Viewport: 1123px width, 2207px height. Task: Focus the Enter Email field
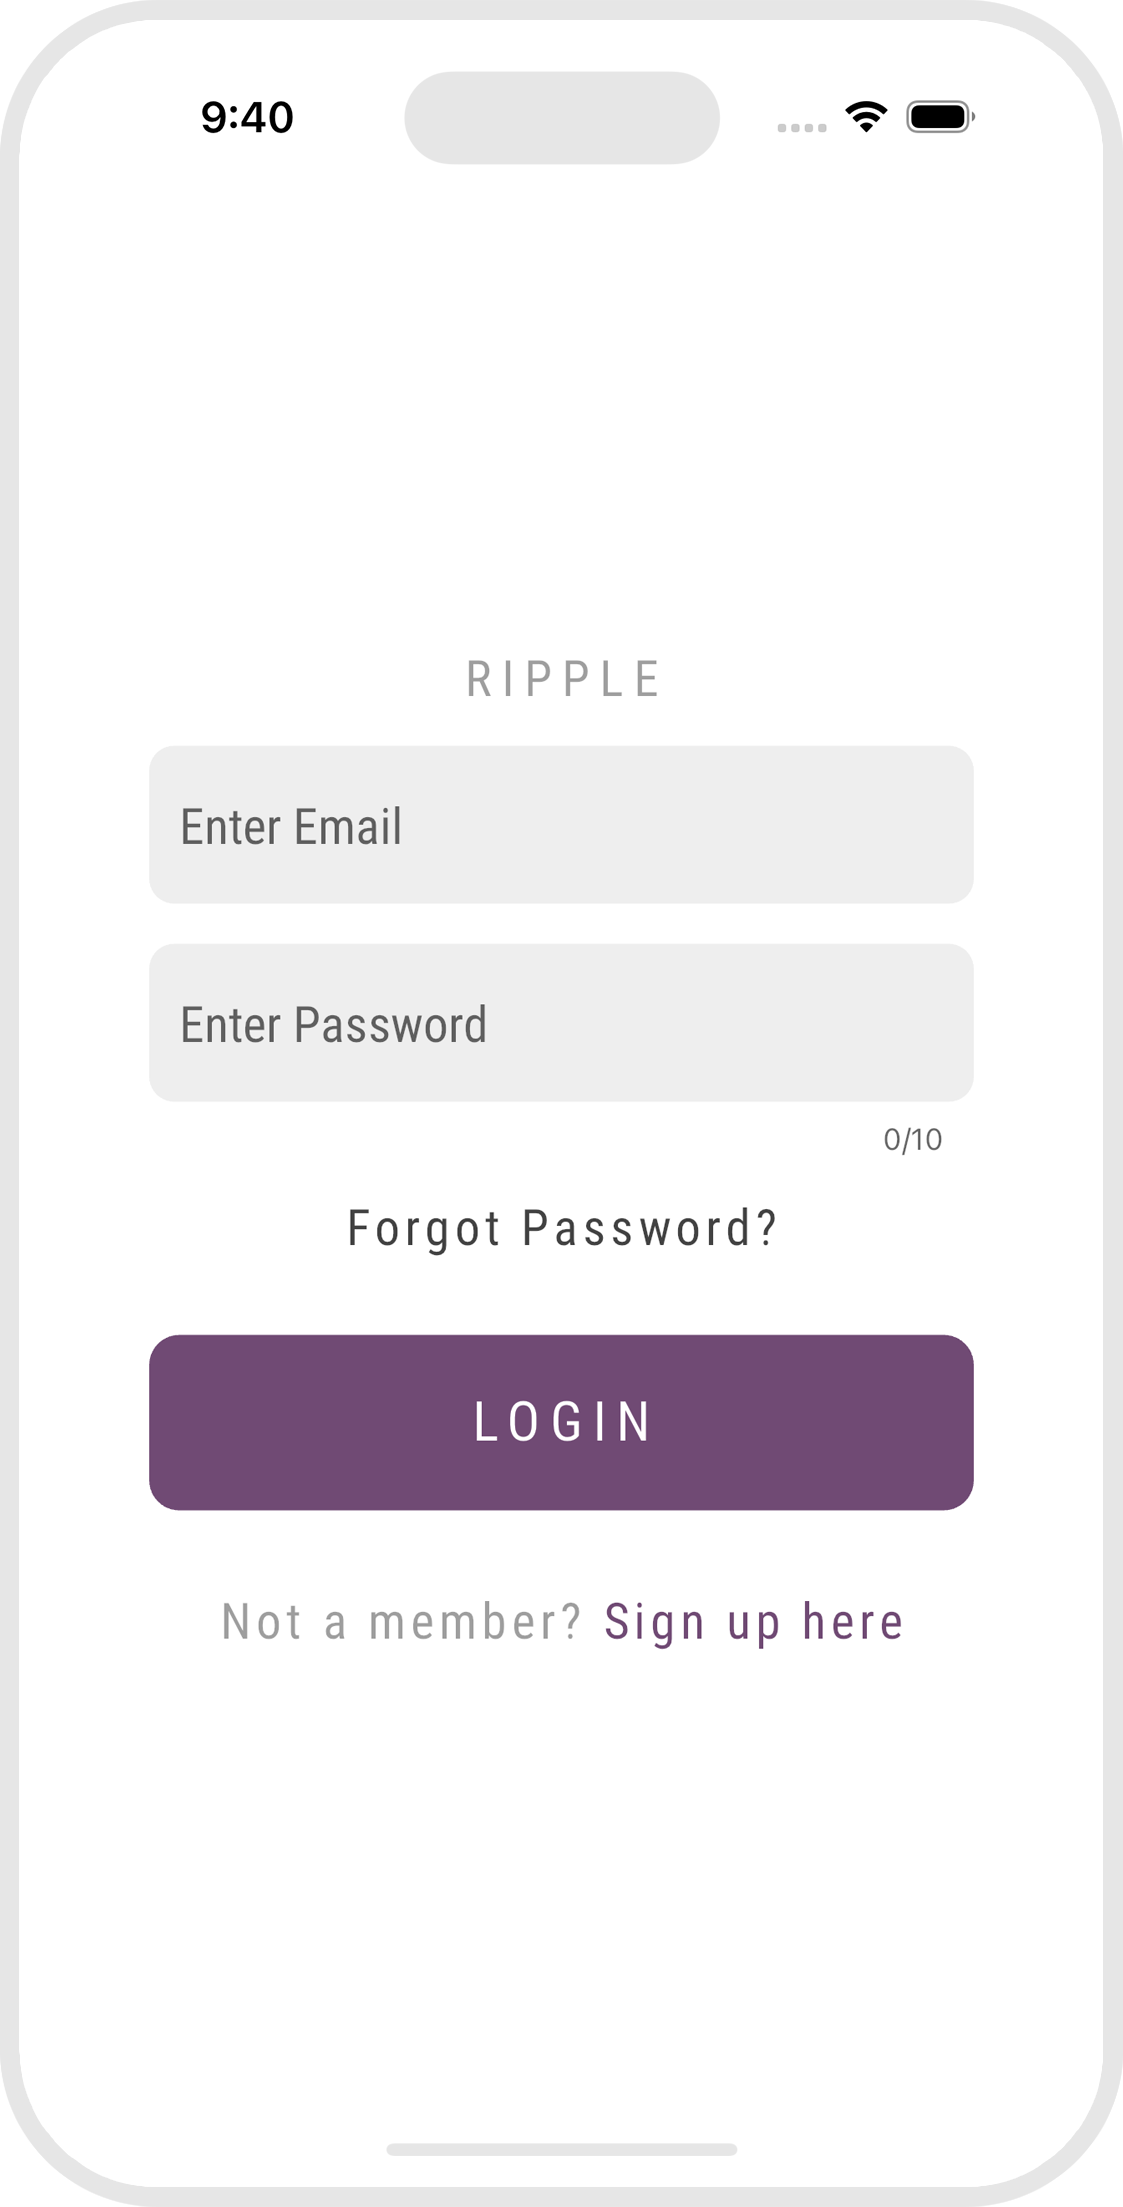[x=561, y=825]
